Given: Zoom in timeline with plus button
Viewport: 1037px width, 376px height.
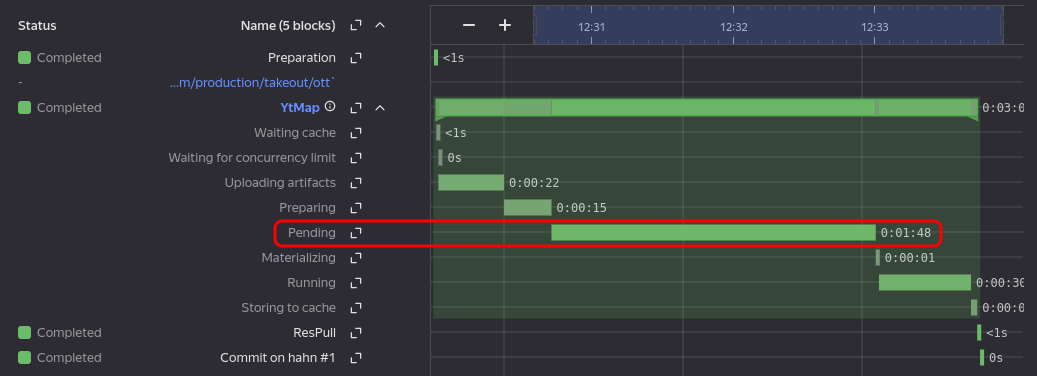Looking at the screenshot, I should pos(505,25).
